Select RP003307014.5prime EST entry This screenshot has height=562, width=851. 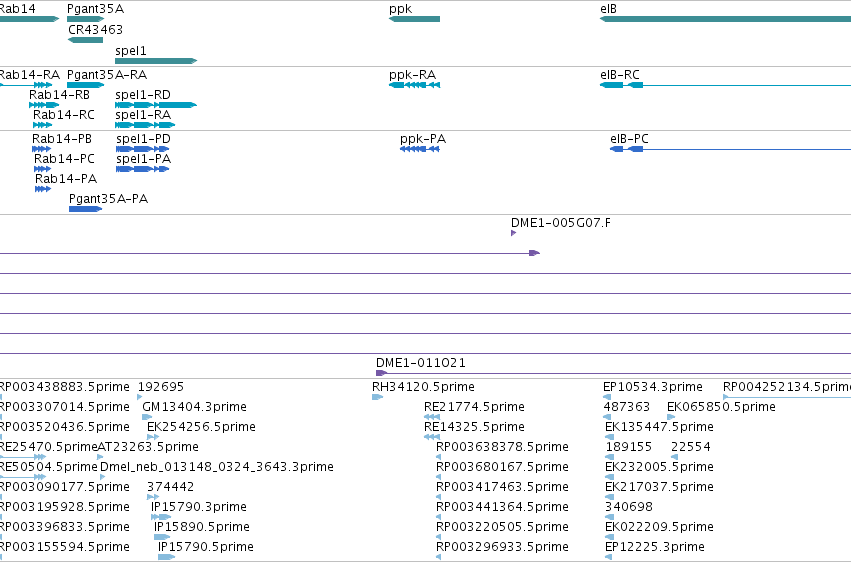coord(65,406)
